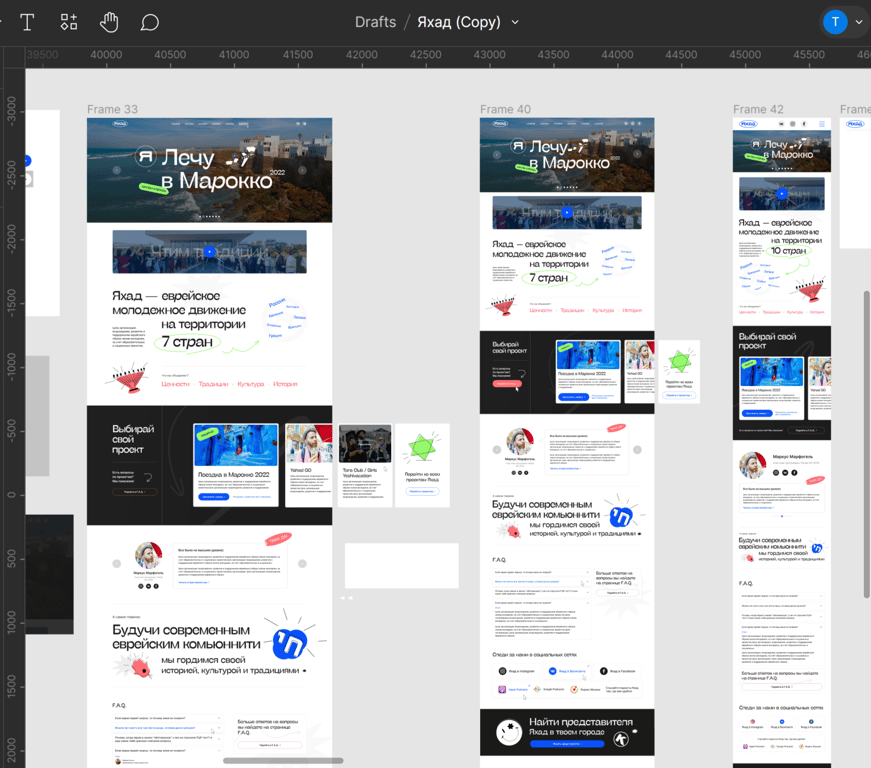Click the blue T user avatar
This screenshot has width=871, height=768.
tap(835, 22)
